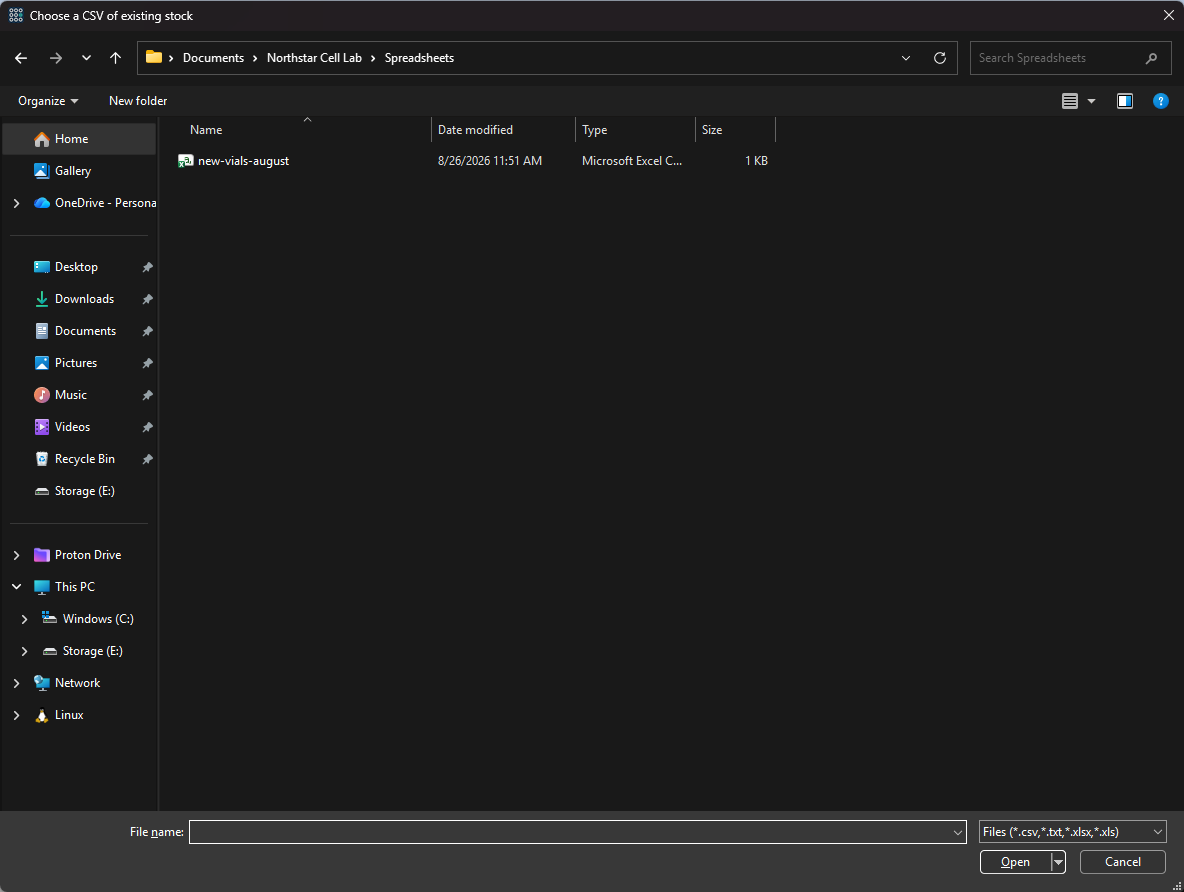Expand the Proton Drive node
This screenshot has height=892, width=1184.
point(17,555)
